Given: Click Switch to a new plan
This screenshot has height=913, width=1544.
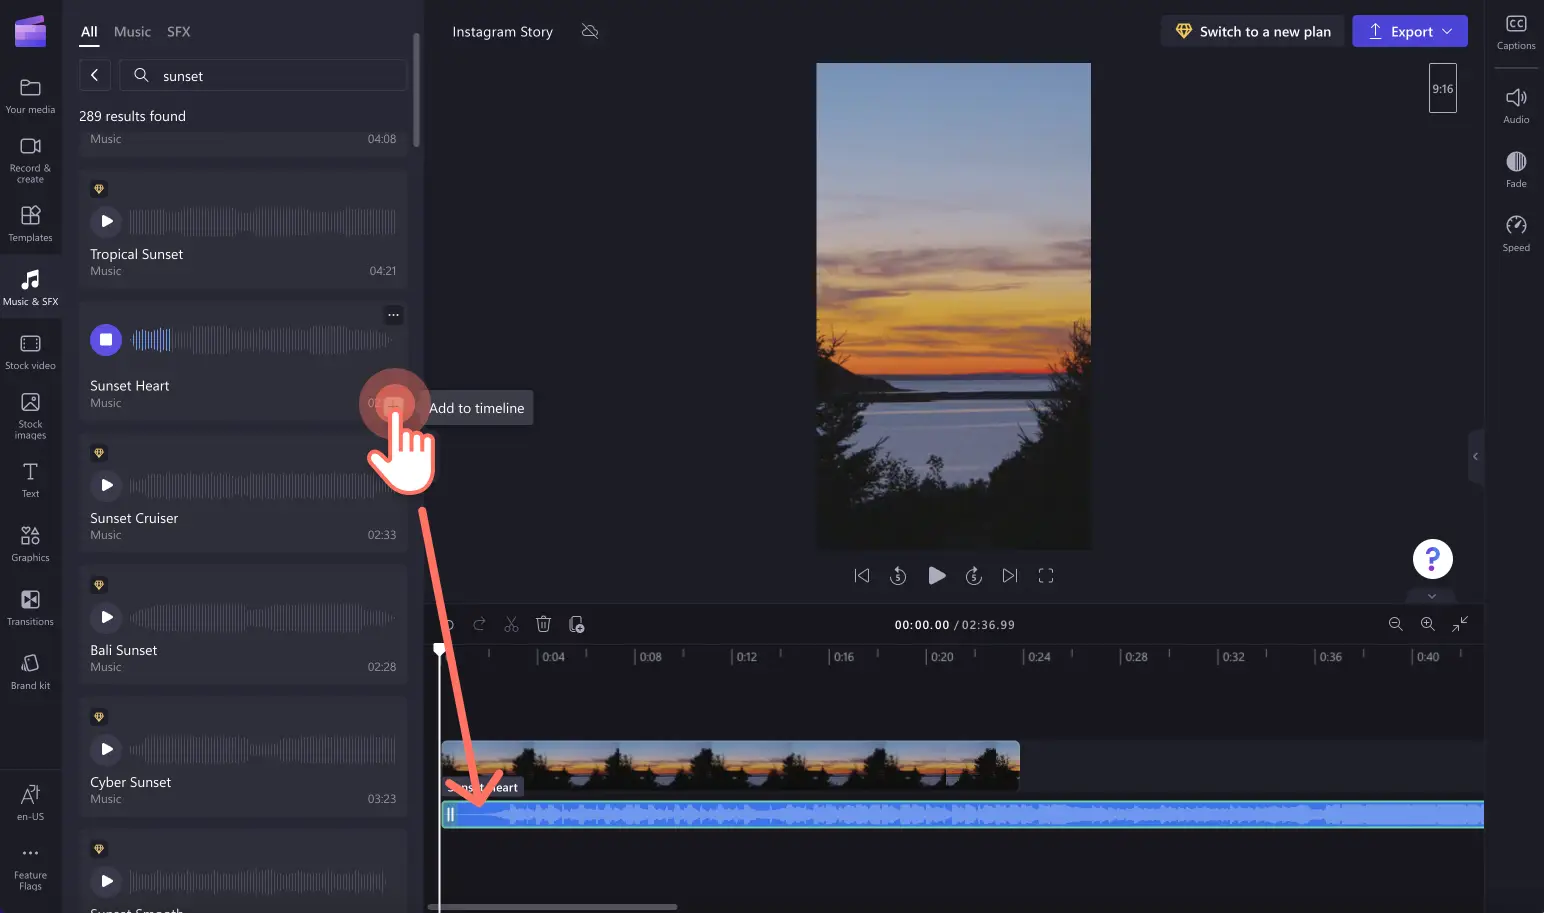Looking at the screenshot, I should point(1253,31).
